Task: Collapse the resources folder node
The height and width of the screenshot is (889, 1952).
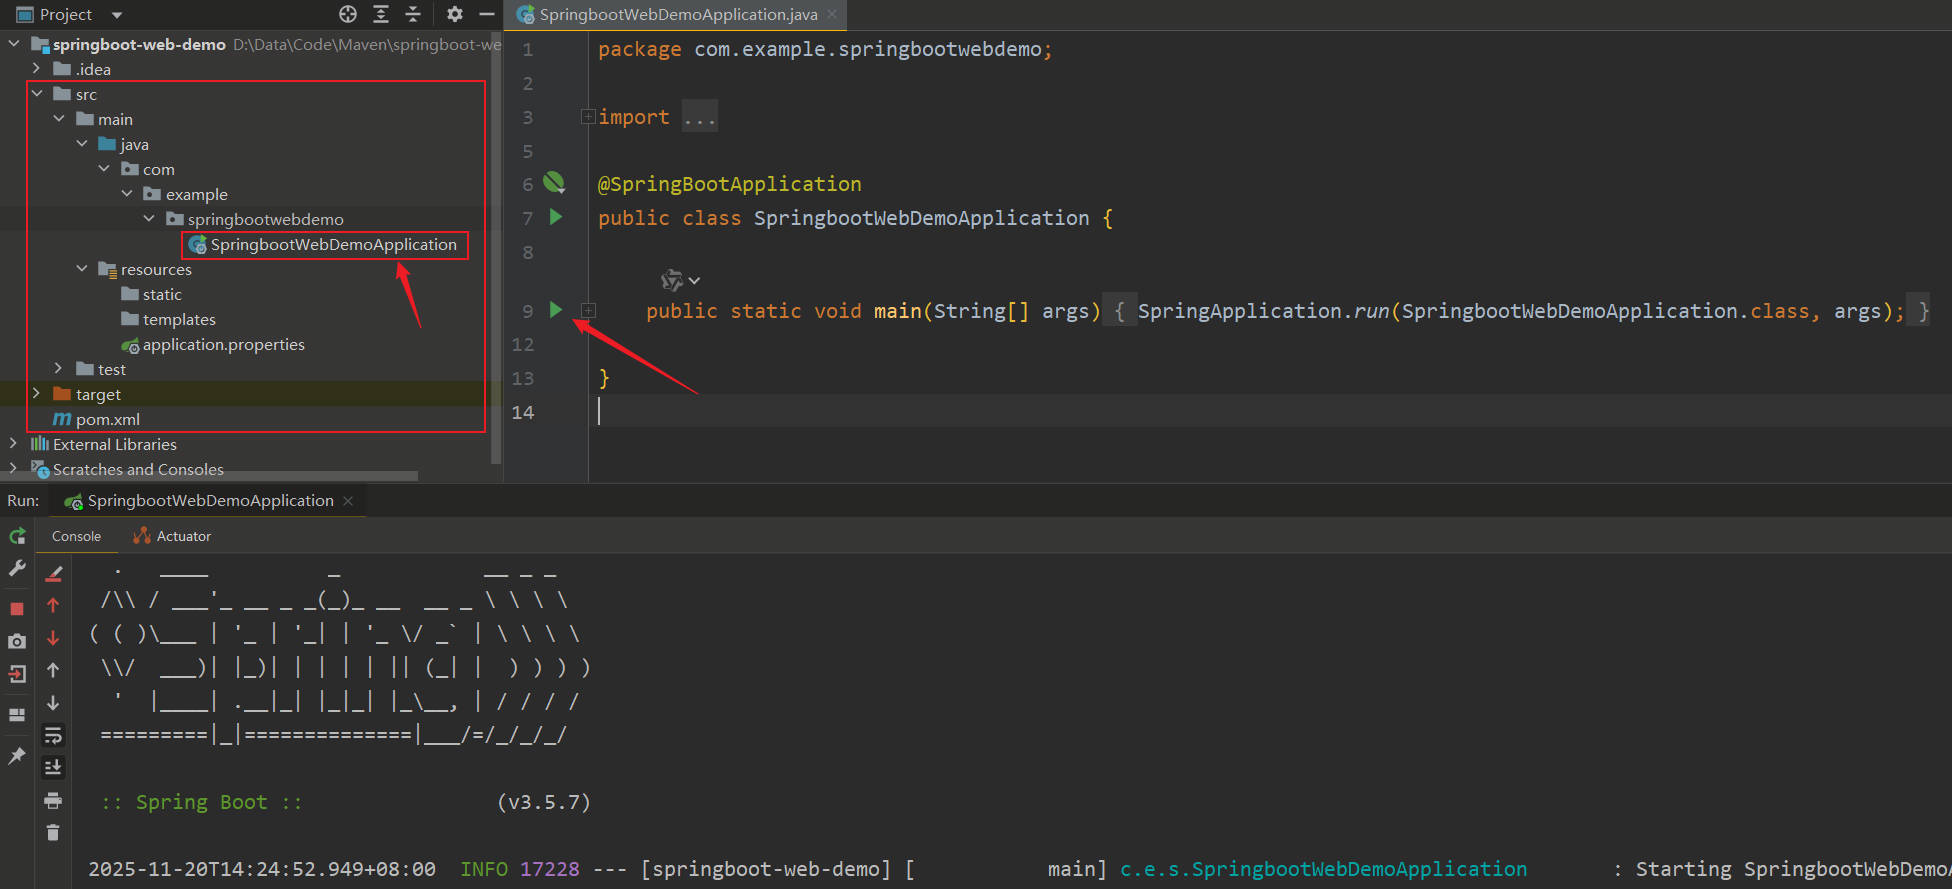Action: 82,269
